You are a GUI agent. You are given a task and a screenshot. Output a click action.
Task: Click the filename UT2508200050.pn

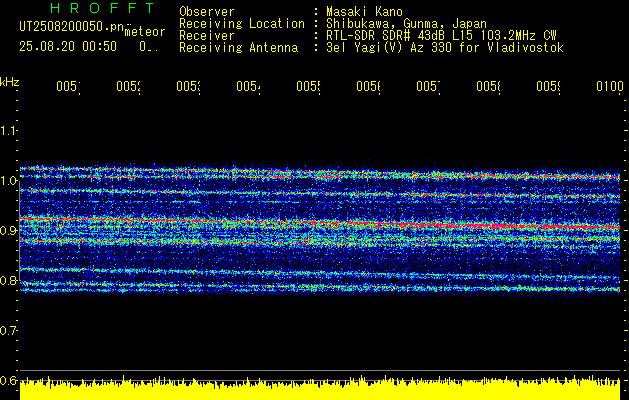[x=71, y=26]
